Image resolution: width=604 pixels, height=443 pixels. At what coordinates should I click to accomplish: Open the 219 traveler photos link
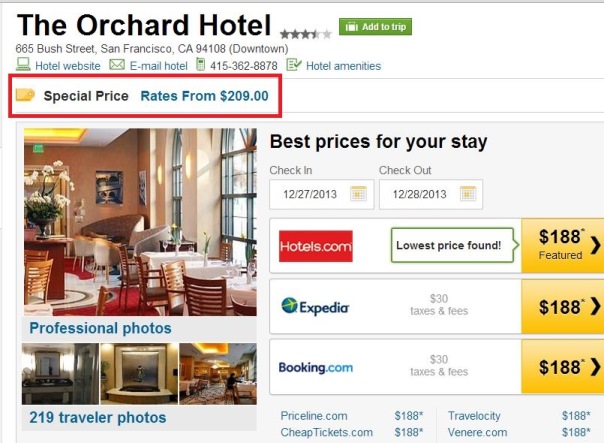(x=98, y=418)
